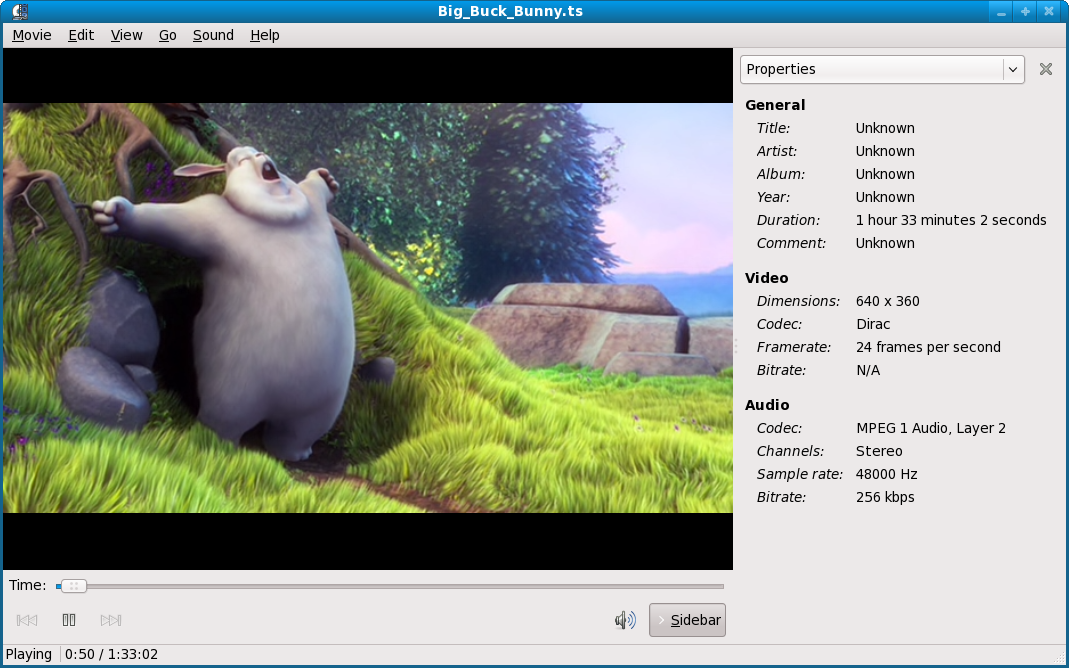Select the audio Codec value 'MPEG 1 Audio, Layer 2'

[931, 428]
